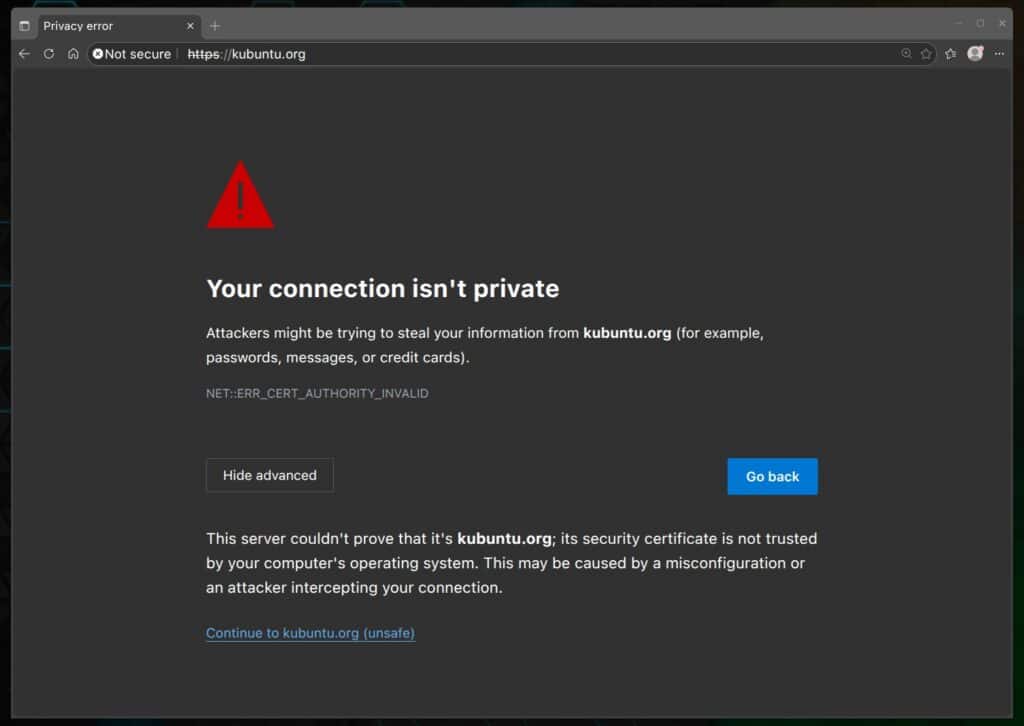Navigate back using the back arrow
This screenshot has width=1024, height=726.
point(24,54)
